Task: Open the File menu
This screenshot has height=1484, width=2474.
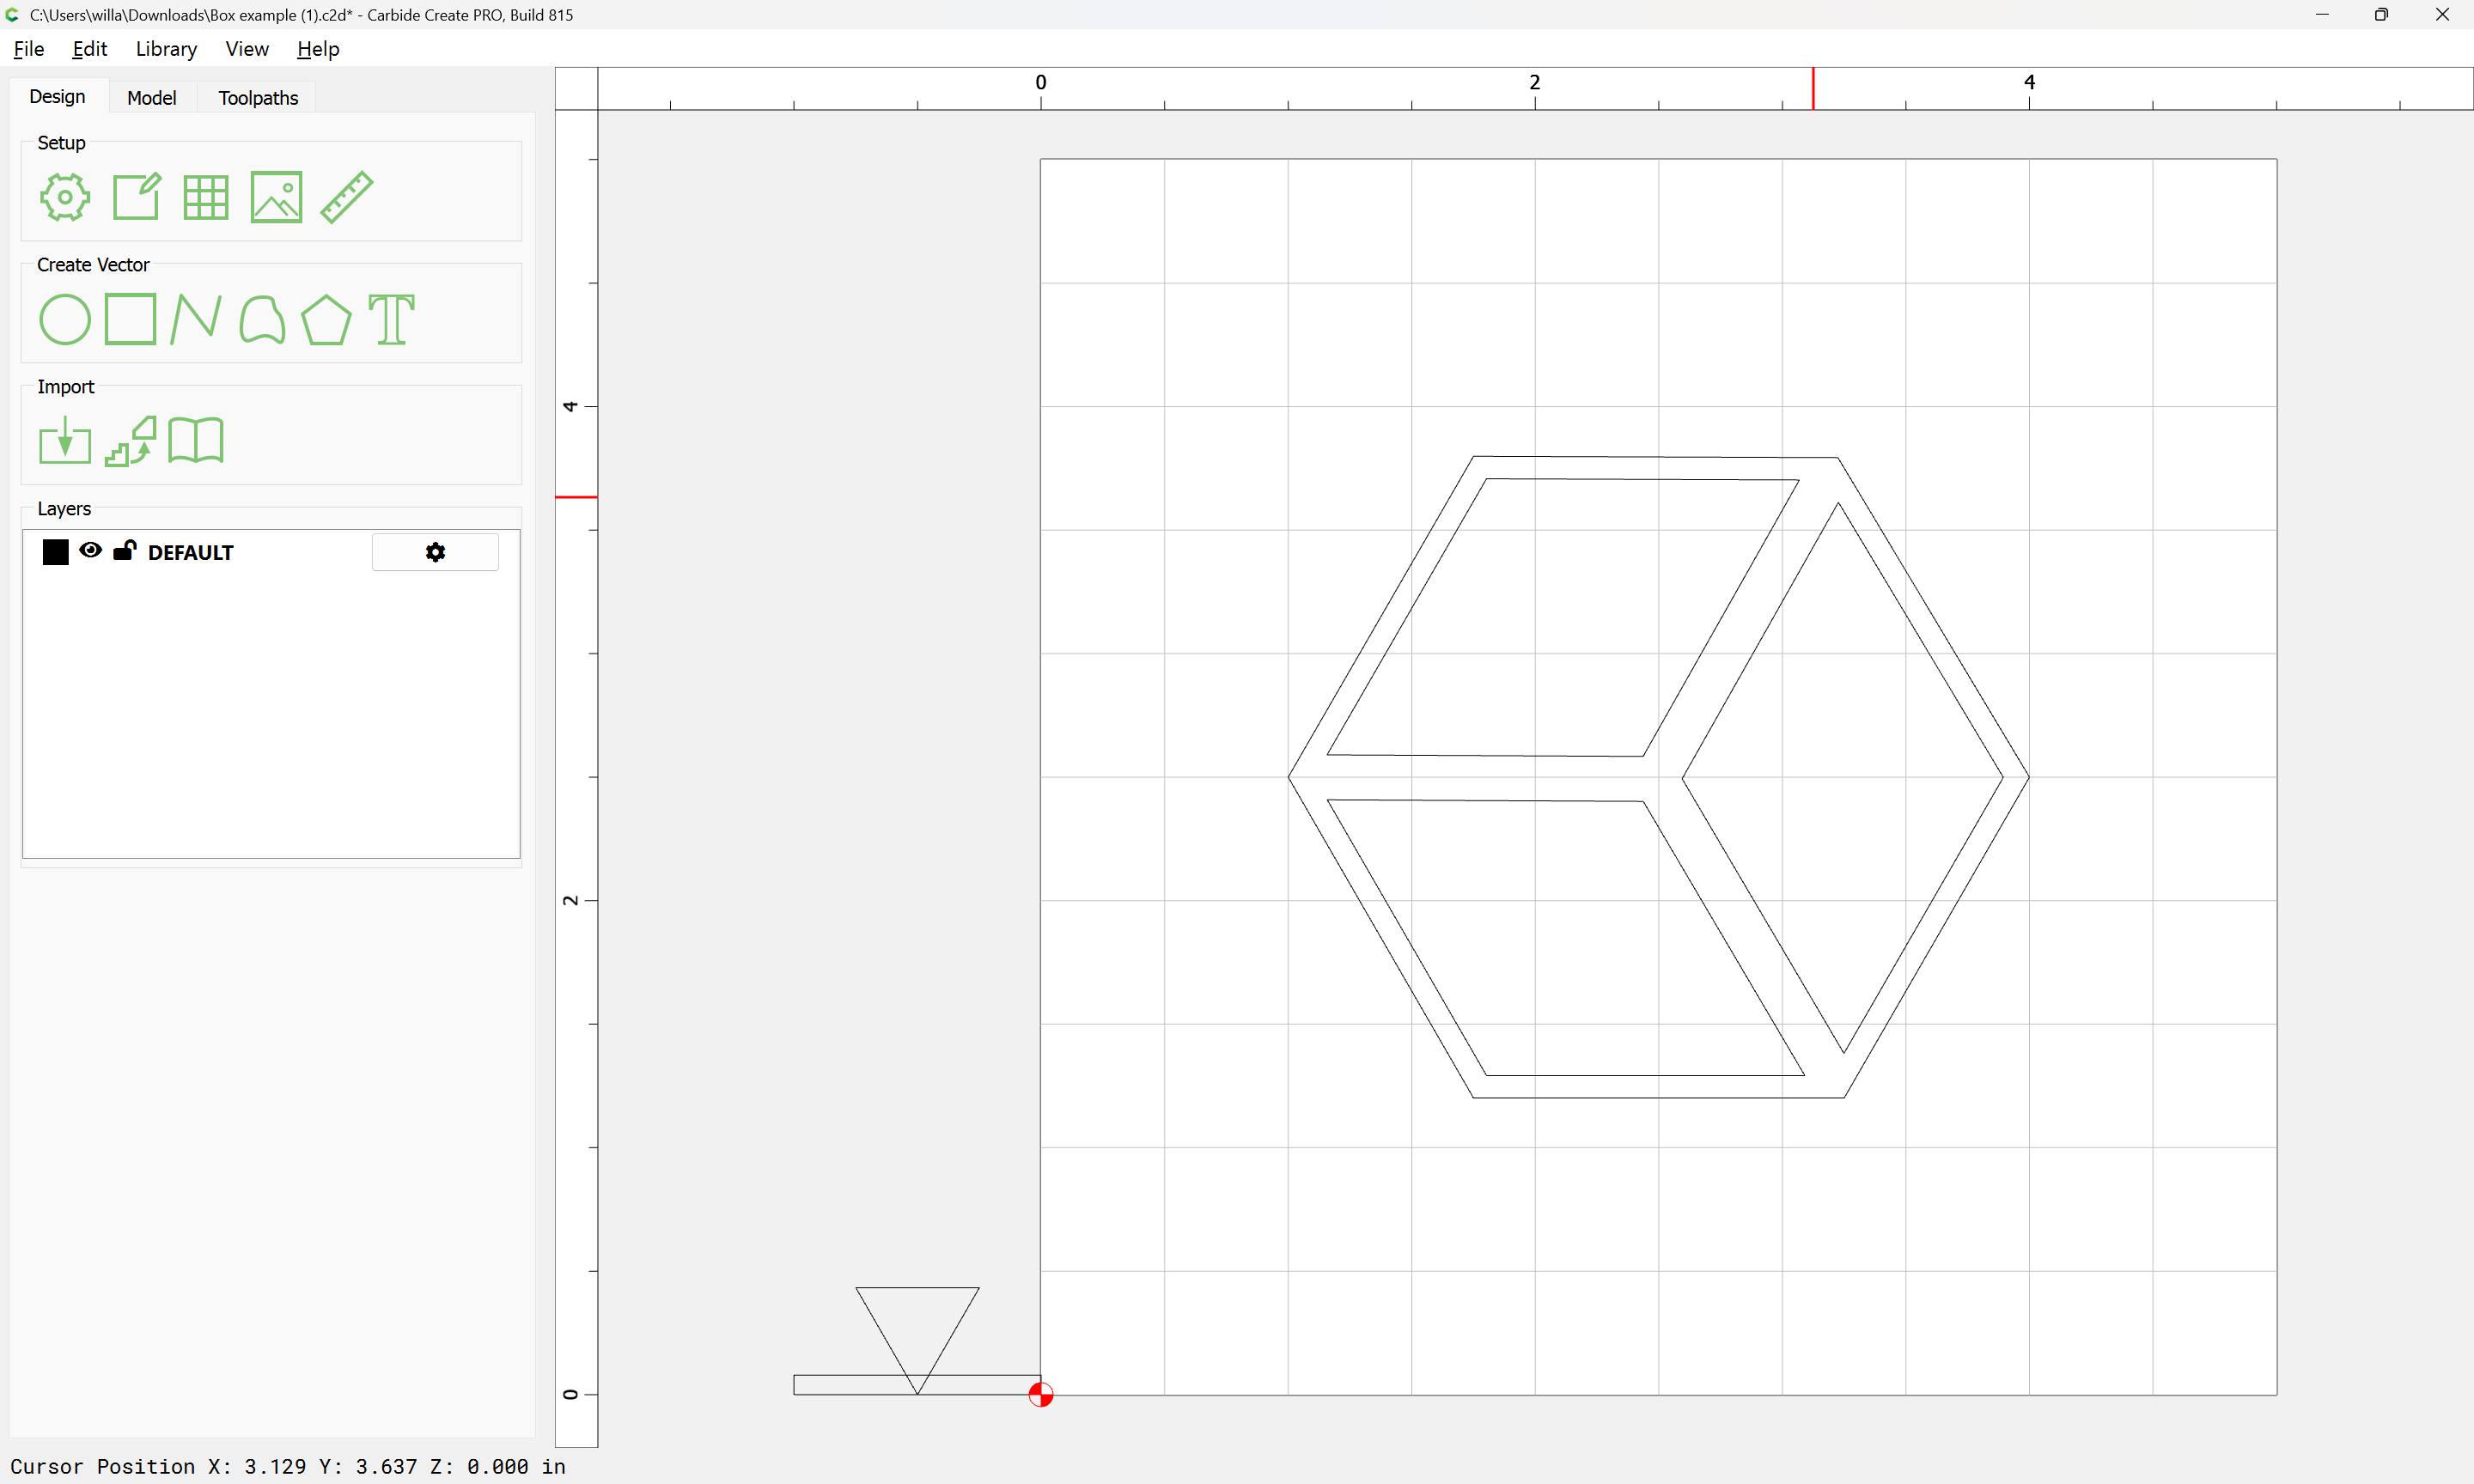Action: tap(29, 49)
